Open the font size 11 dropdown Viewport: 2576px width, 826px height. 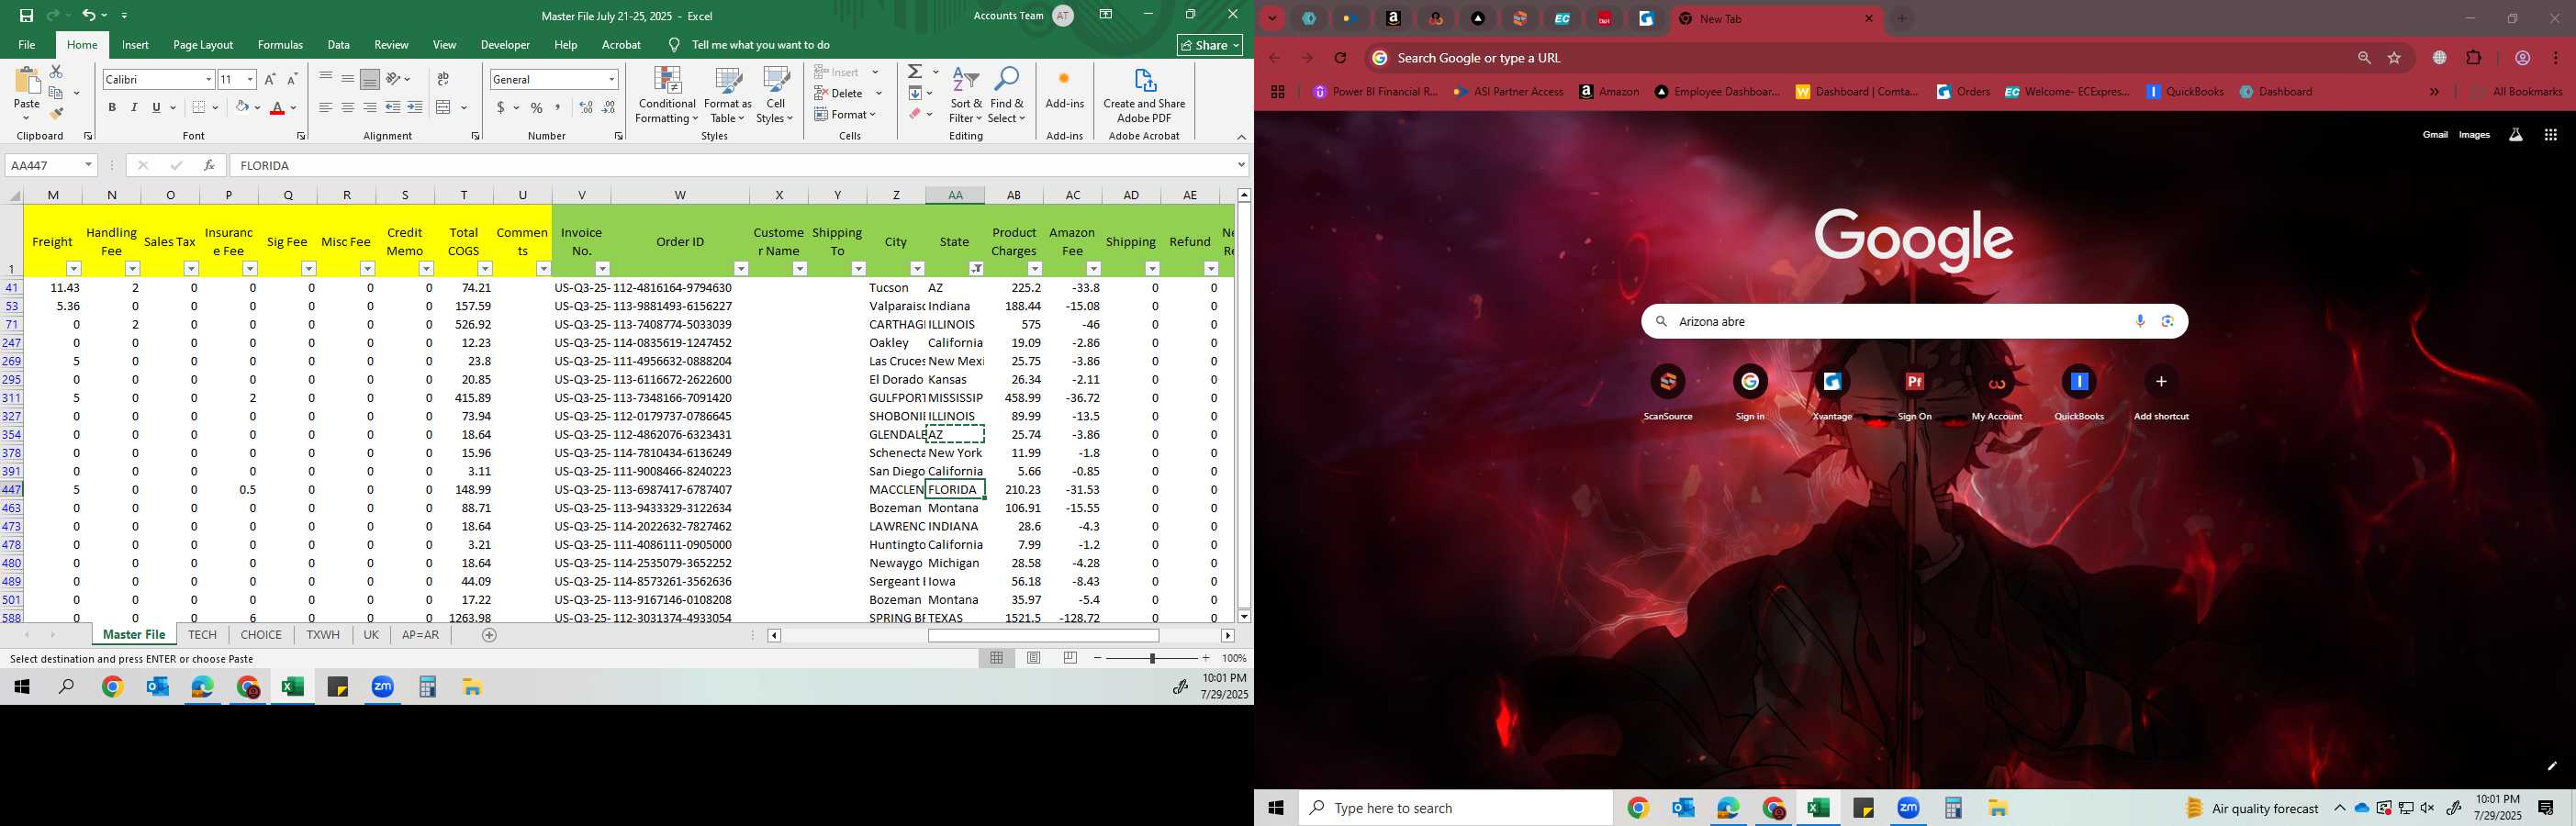point(250,79)
